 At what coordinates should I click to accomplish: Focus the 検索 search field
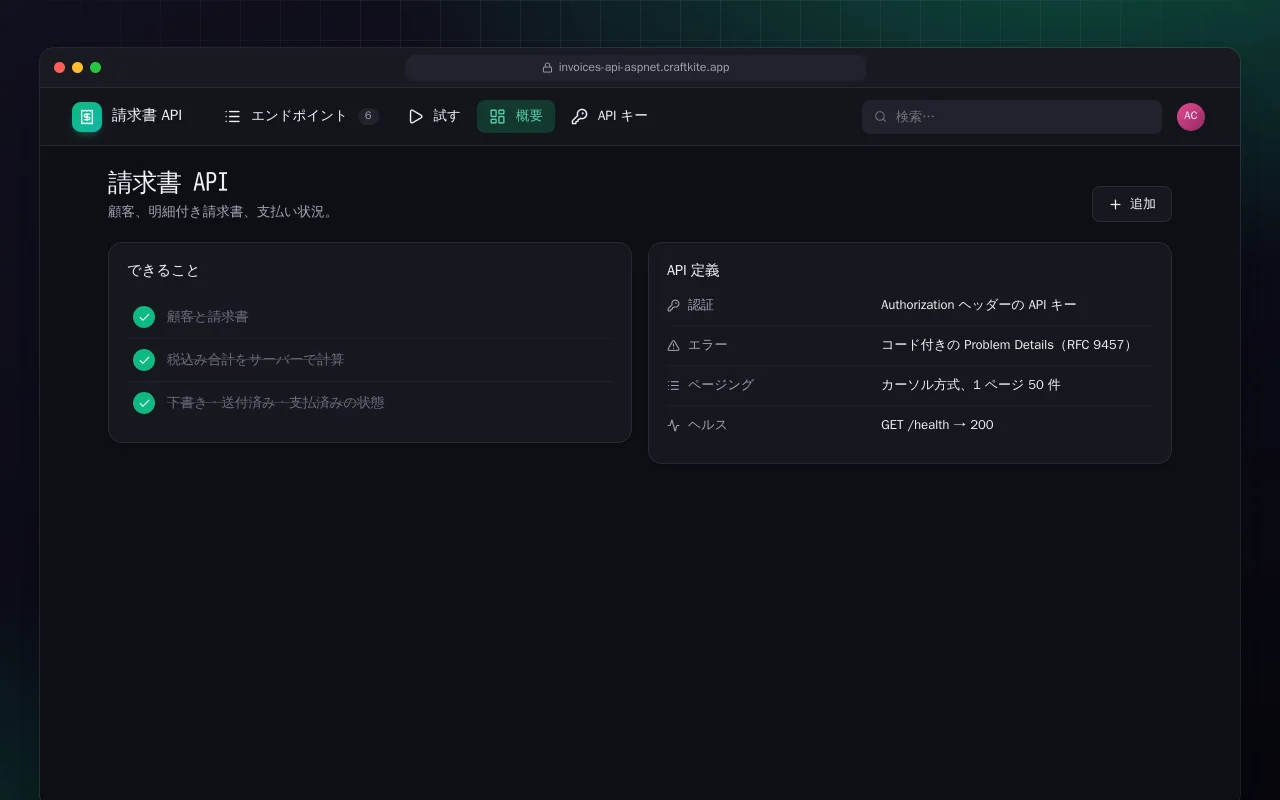click(x=1012, y=117)
